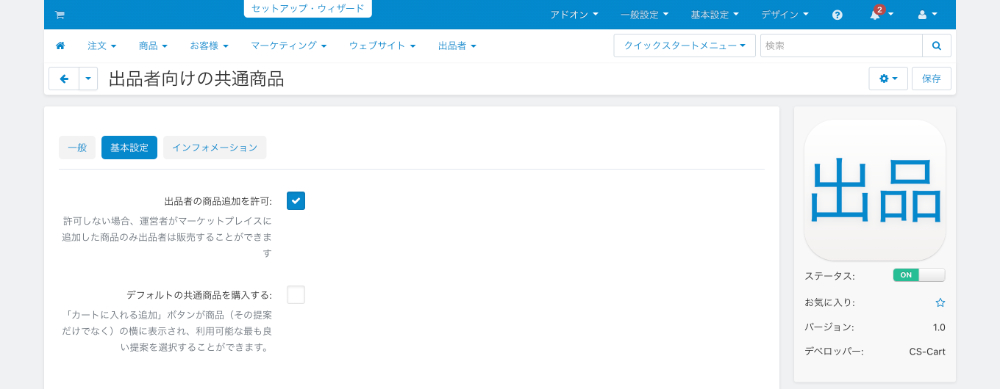Open the user account icon menu

click(x=927, y=15)
